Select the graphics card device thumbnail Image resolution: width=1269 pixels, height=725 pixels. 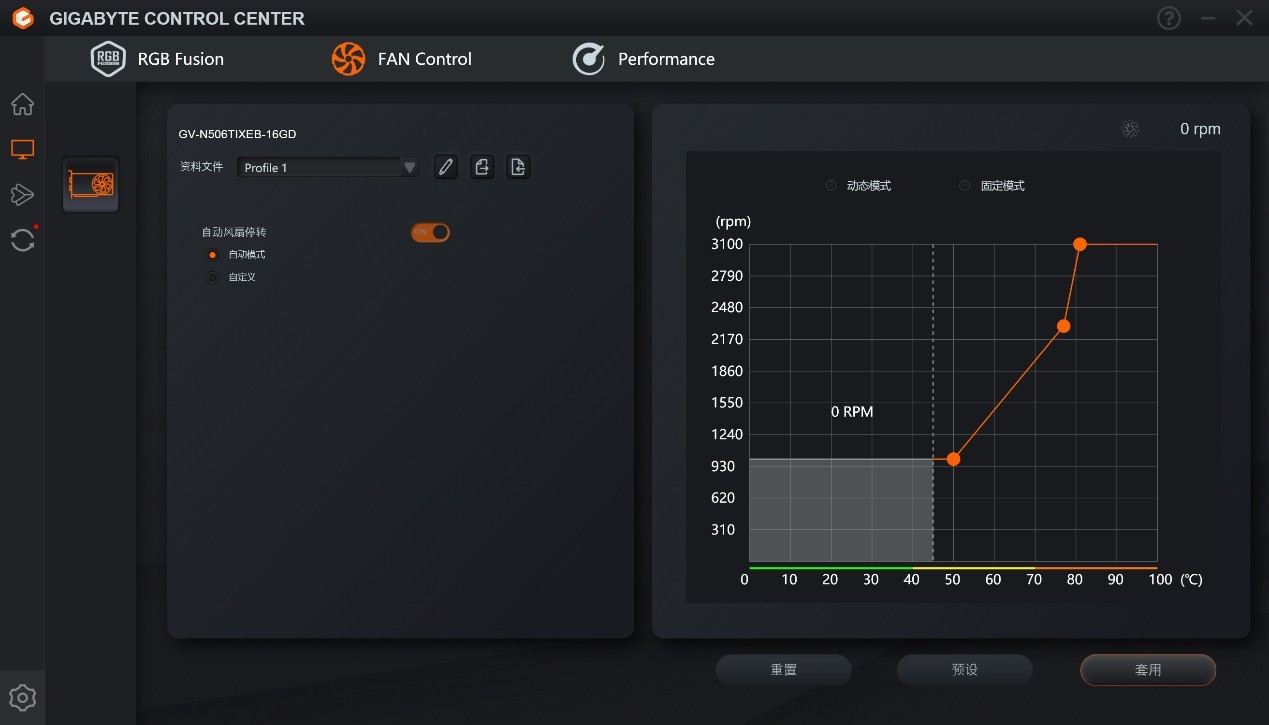pyautogui.click(x=90, y=185)
